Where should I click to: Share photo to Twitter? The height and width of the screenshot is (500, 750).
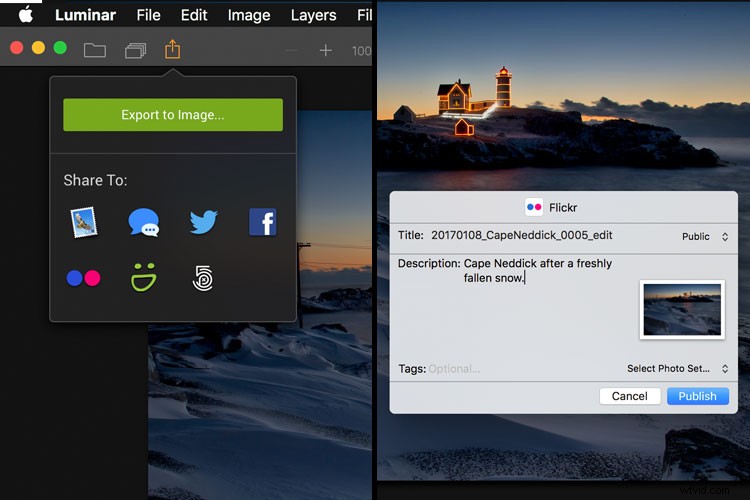(203, 222)
